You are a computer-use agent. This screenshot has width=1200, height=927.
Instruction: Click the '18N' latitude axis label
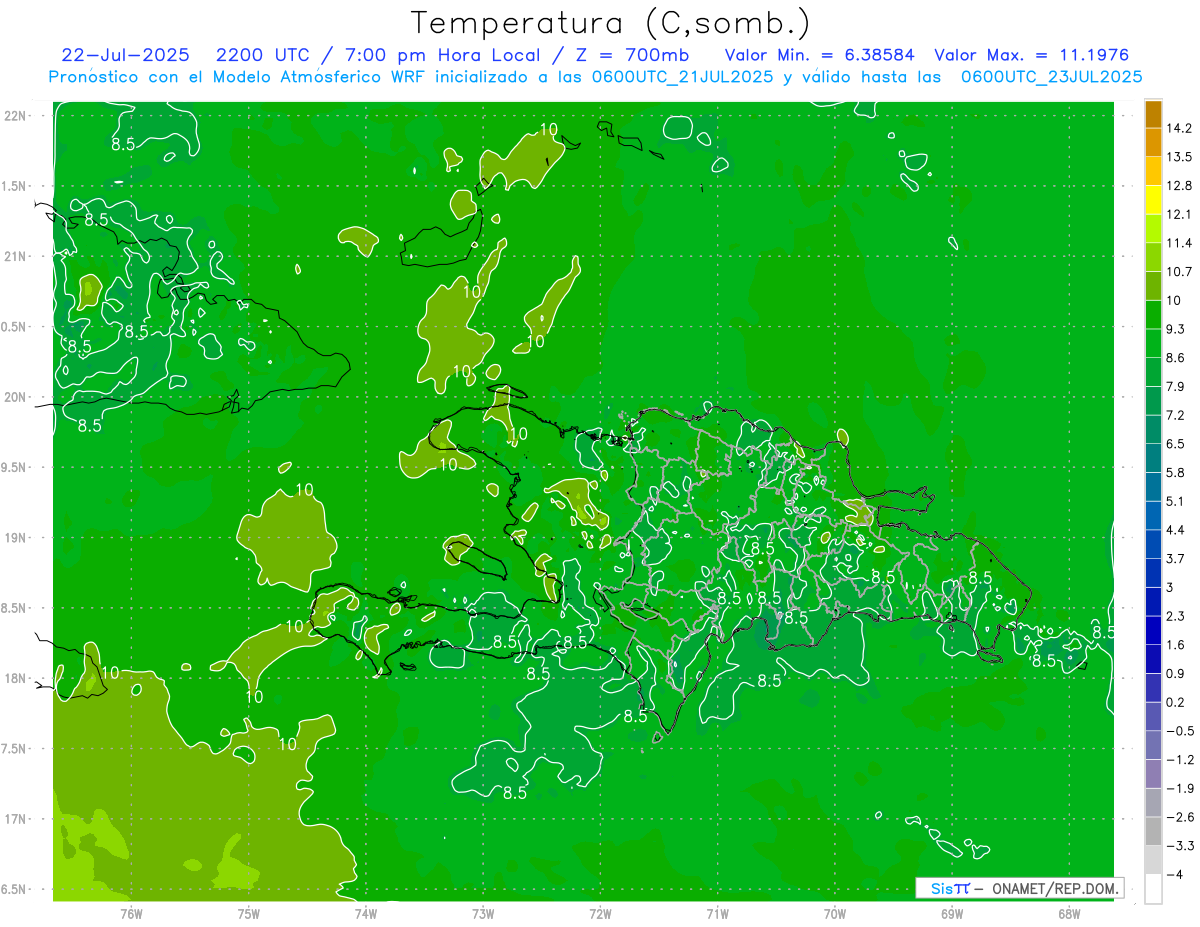point(15,678)
